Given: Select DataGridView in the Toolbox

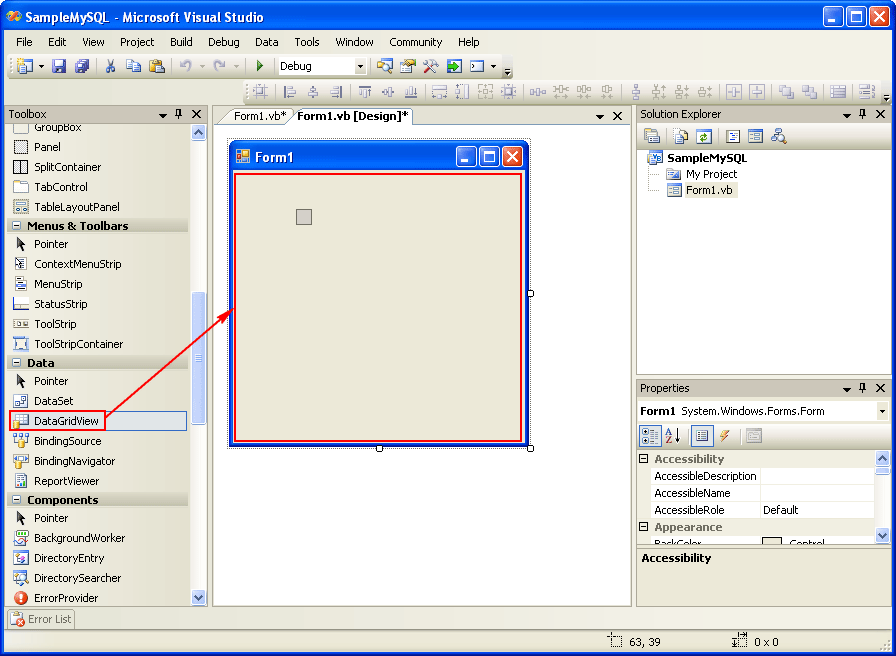Looking at the screenshot, I should (98, 421).
